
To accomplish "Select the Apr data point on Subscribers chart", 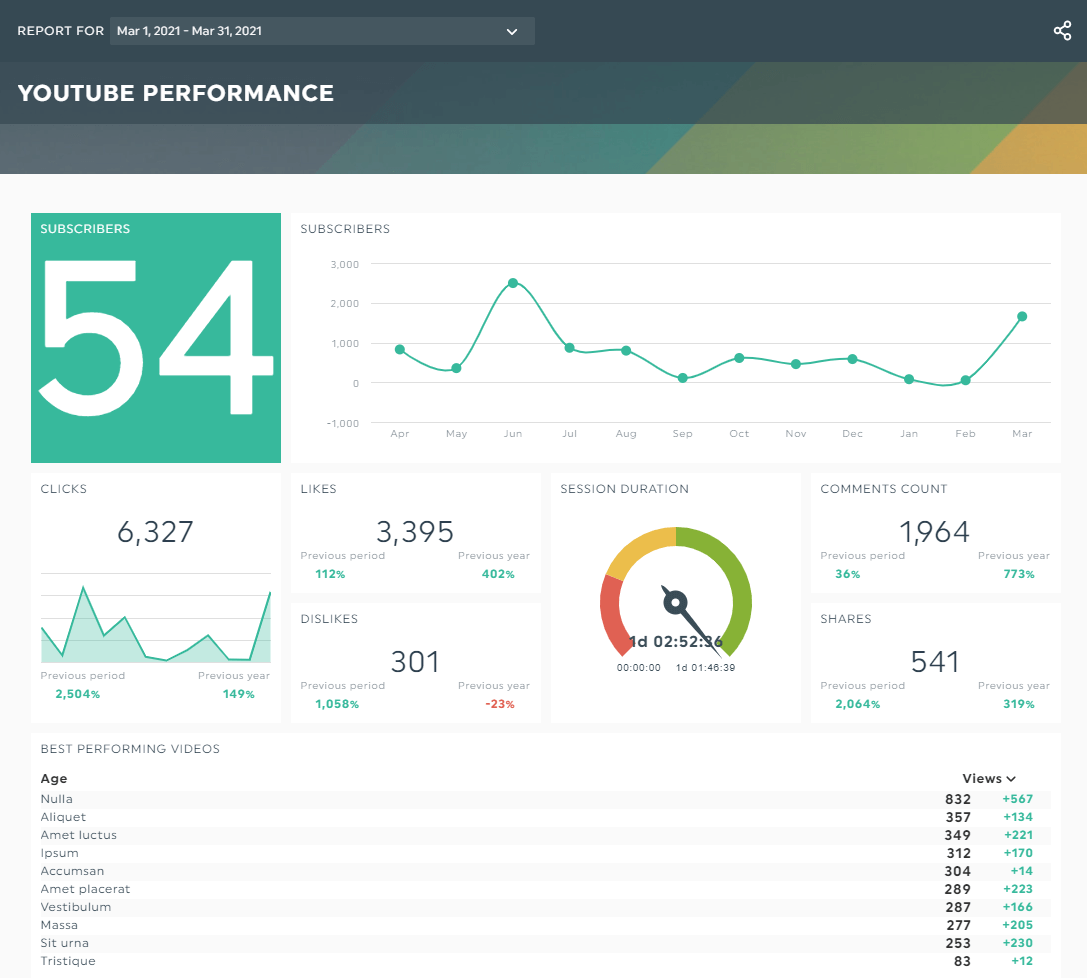I will [400, 349].
